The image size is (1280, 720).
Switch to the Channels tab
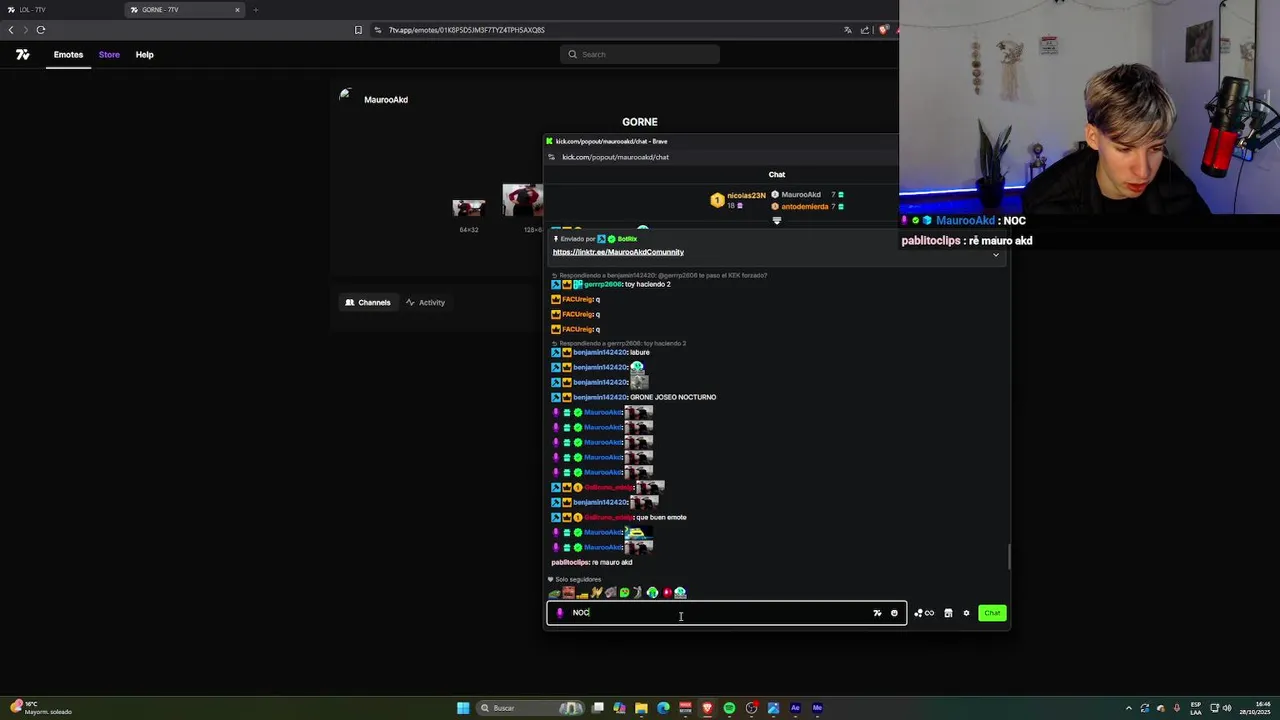368,302
